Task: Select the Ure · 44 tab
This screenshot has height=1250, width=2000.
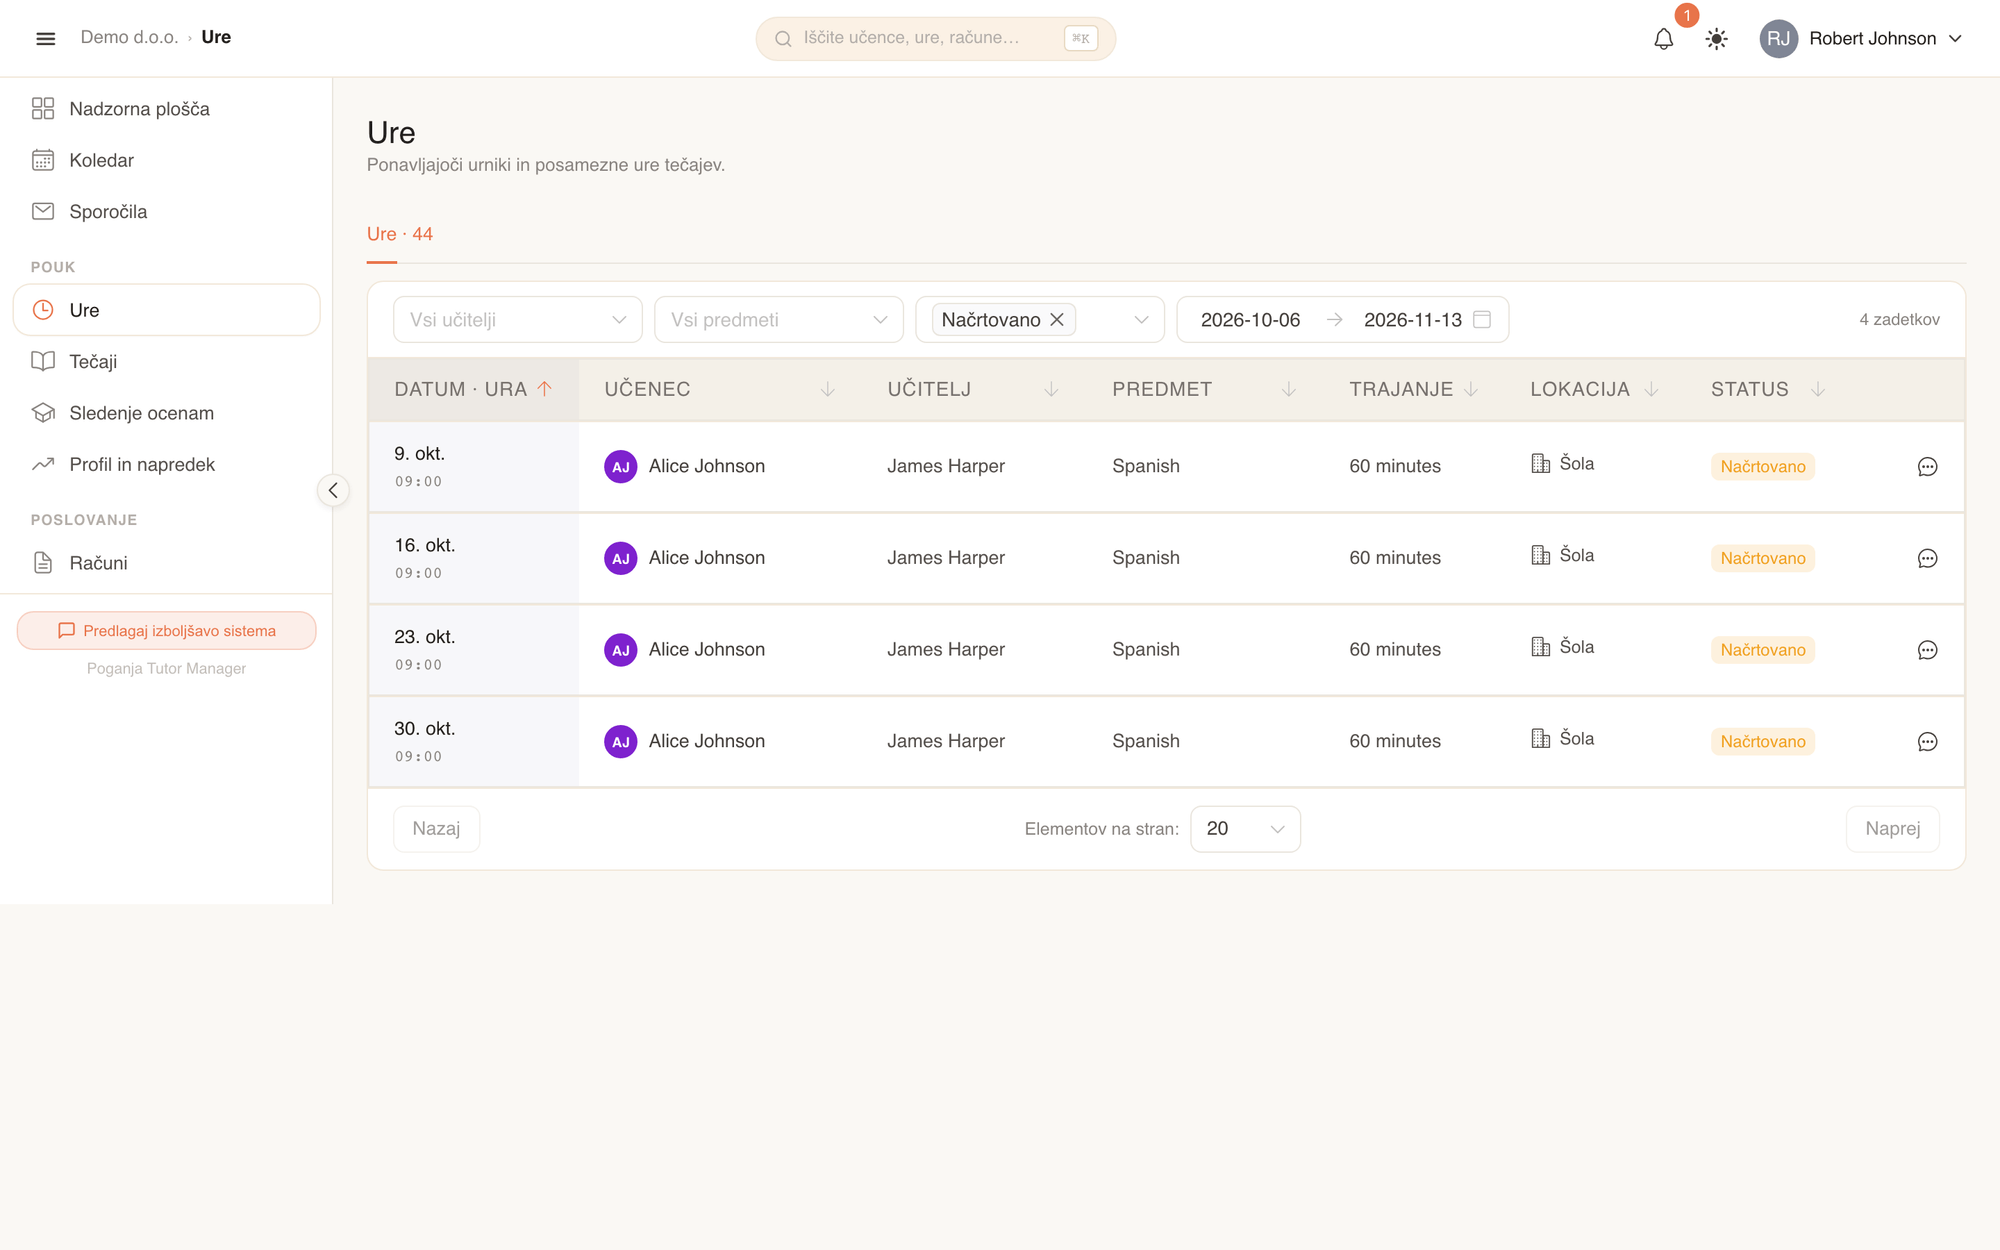Action: [399, 234]
